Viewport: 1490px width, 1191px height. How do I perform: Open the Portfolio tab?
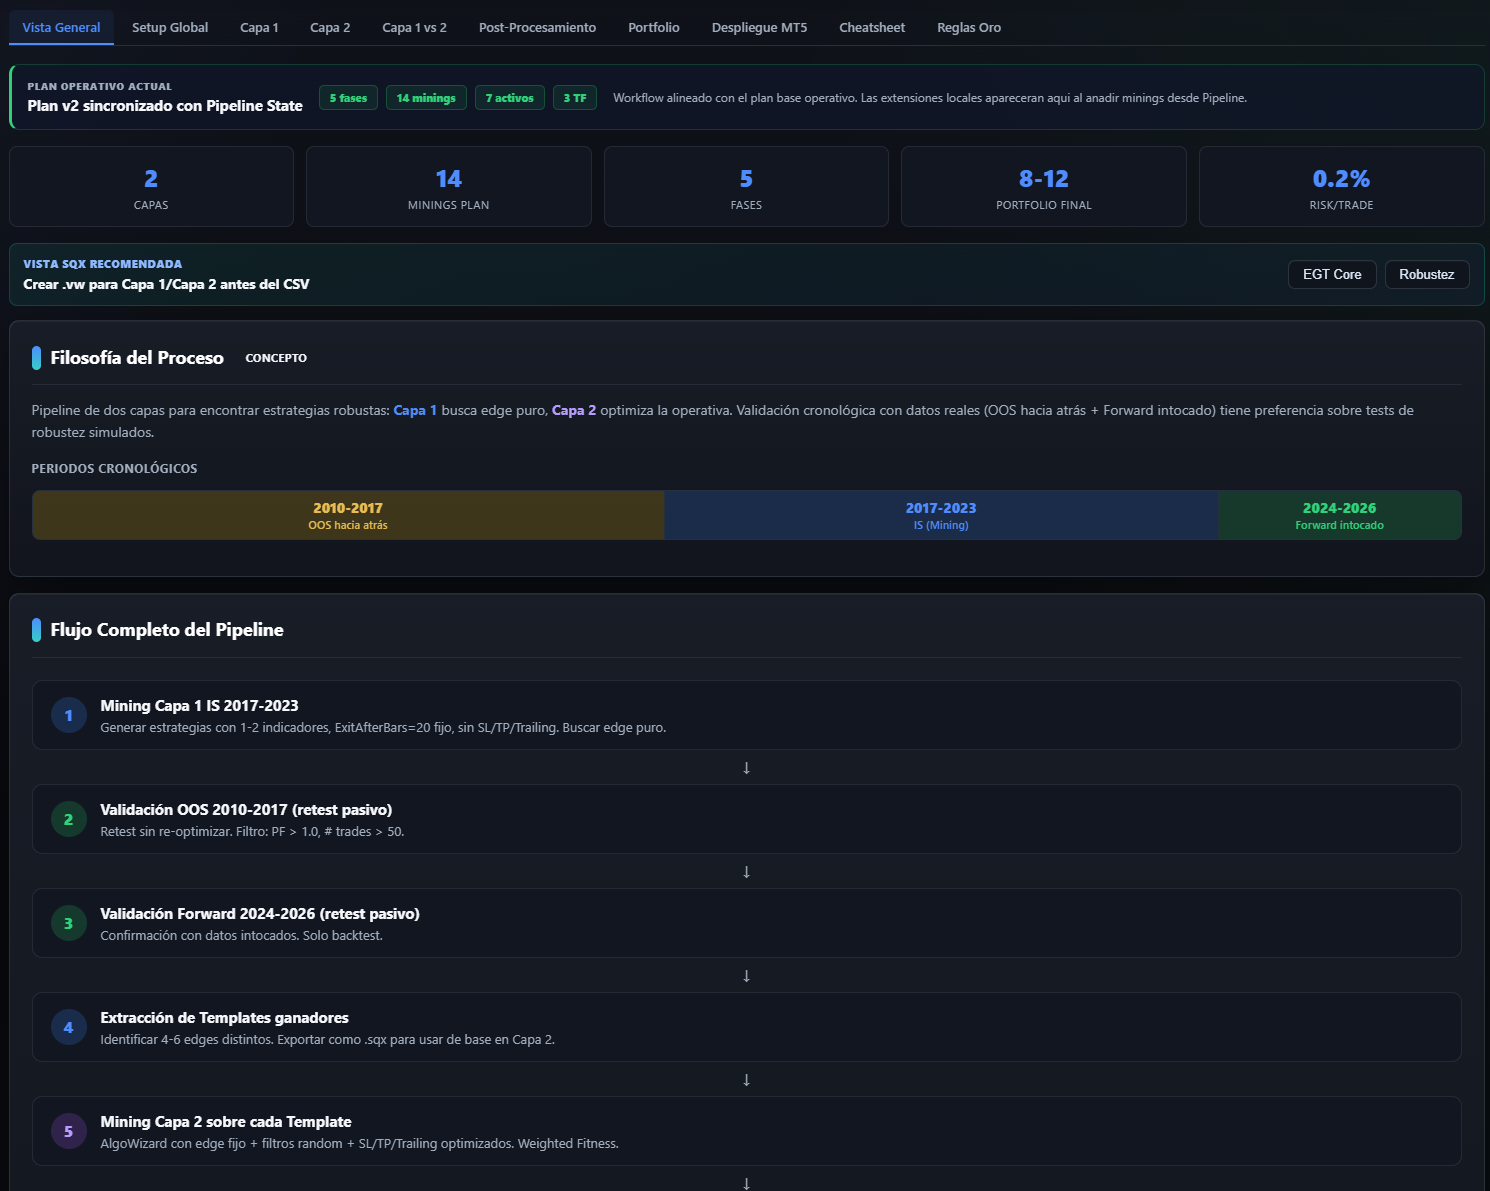[x=654, y=27]
